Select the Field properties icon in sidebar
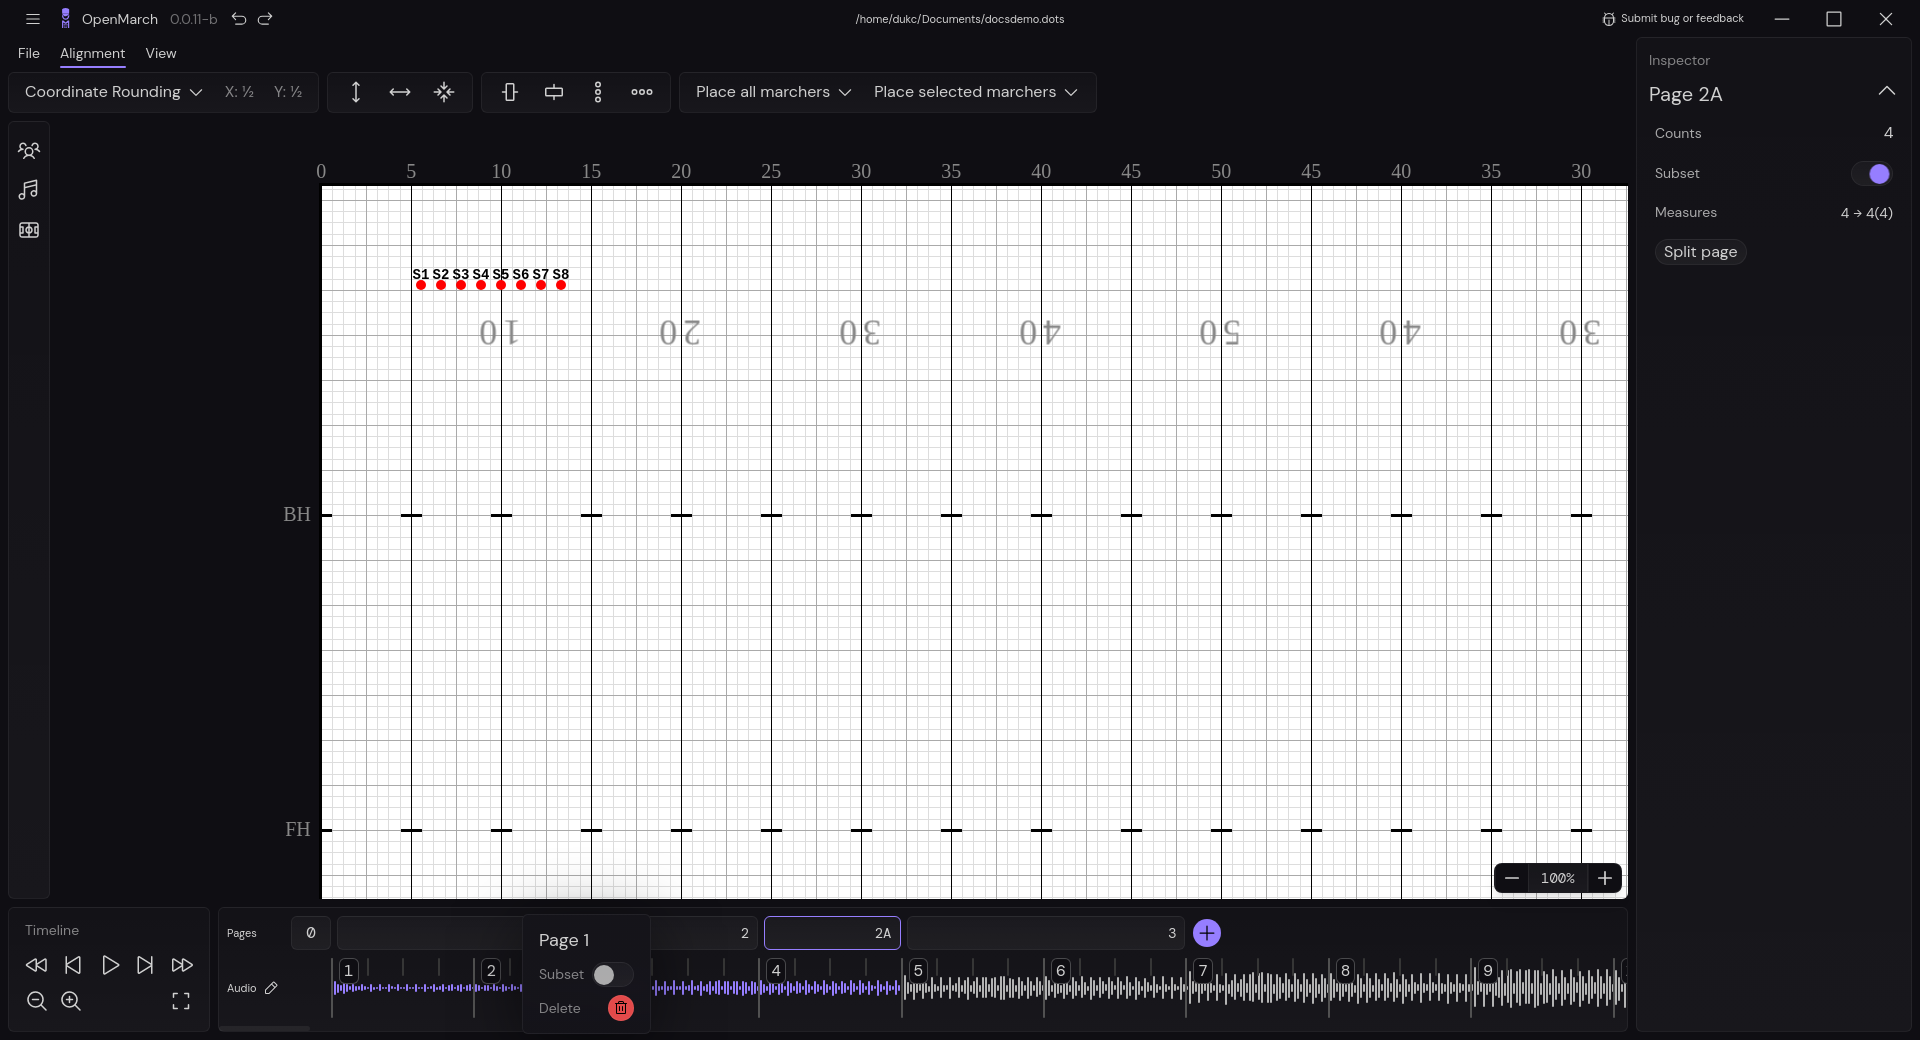The width and height of the screenshot is (1920, 1040). 29,230
